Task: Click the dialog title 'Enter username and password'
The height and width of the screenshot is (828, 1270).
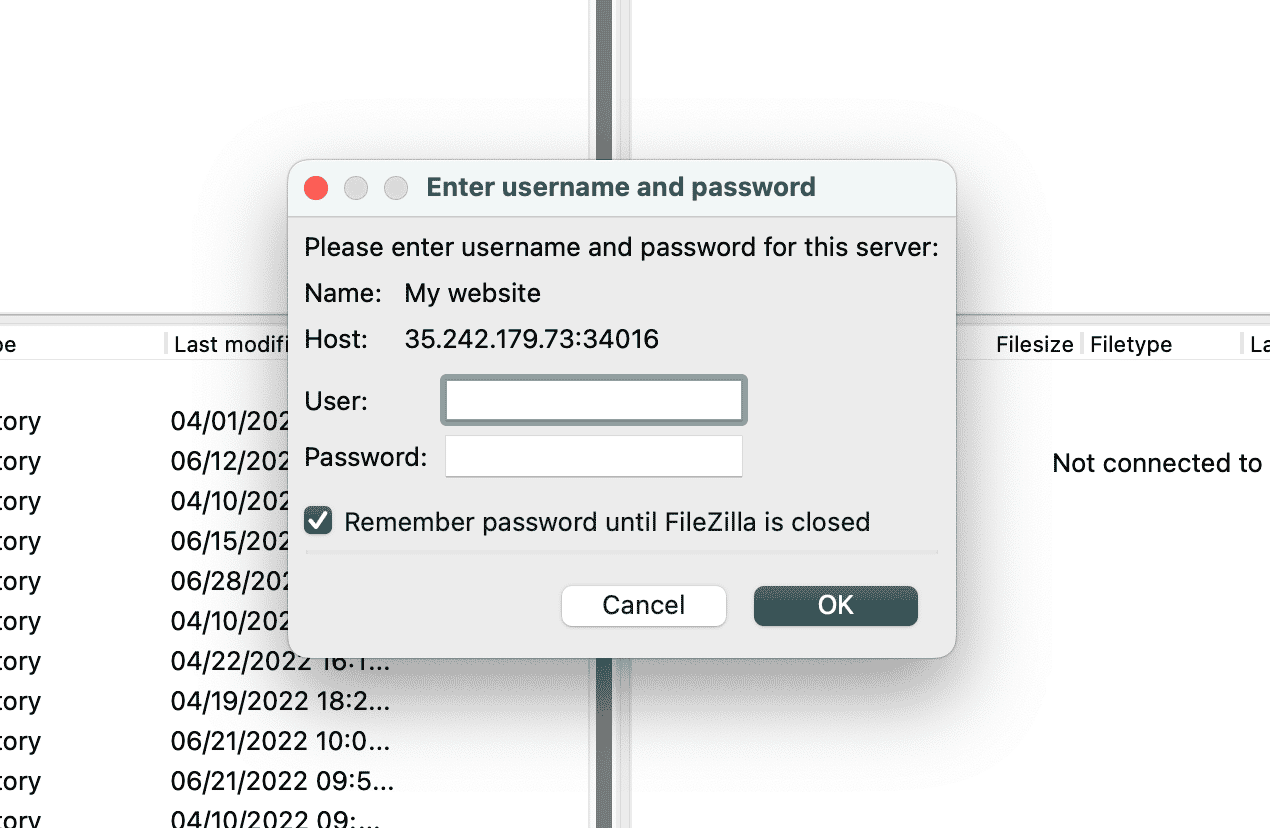Action: point(621,187)
